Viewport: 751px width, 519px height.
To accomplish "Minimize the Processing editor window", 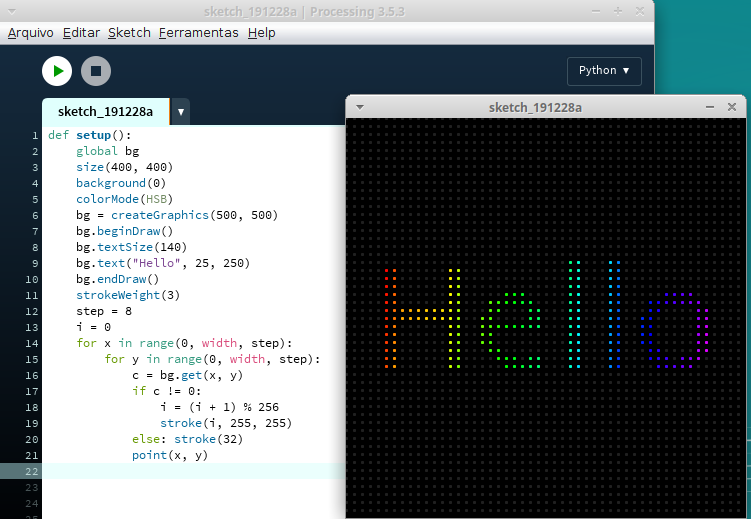I will (594, 10).
